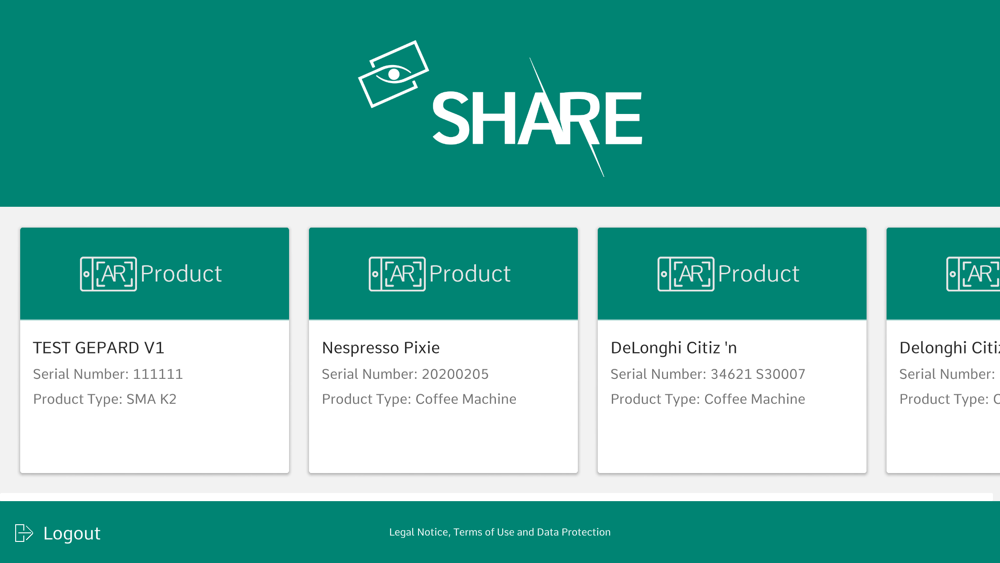Click Nespresso Pixie's Coffee Machine product type
The image size is (1000, 563).
pos(419,399)
